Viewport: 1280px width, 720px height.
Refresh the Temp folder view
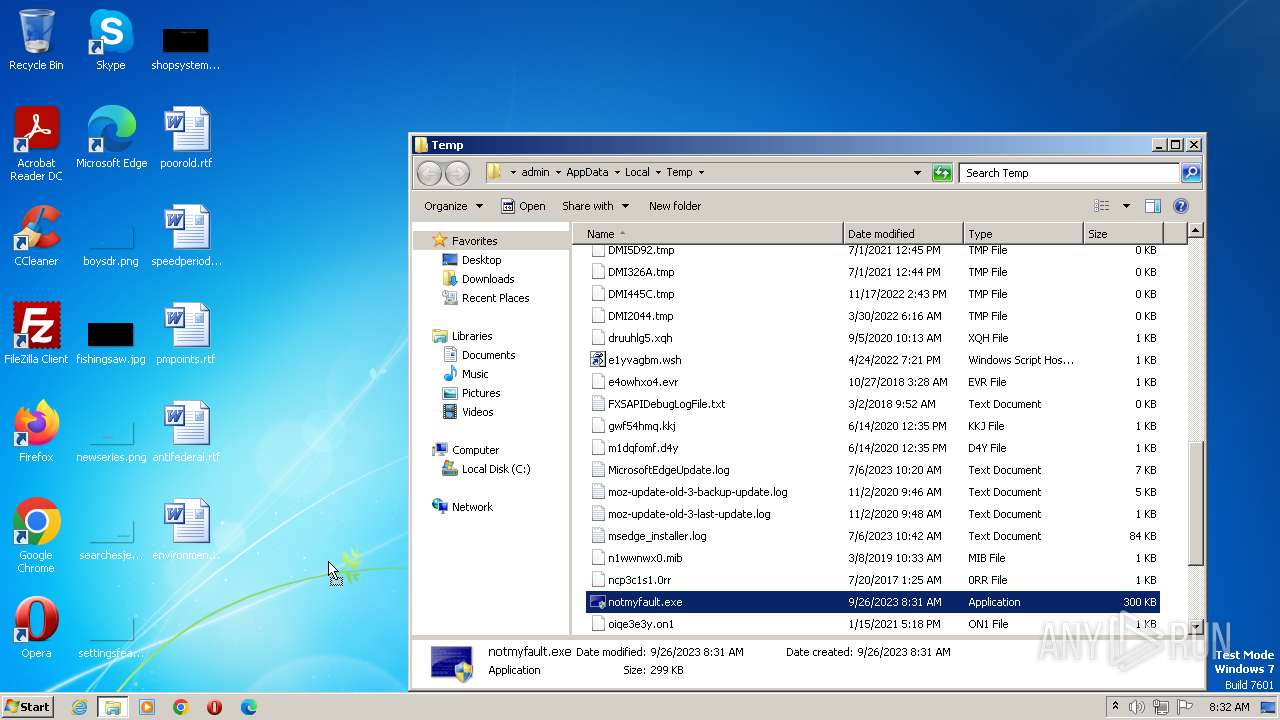tap(942, 173)
